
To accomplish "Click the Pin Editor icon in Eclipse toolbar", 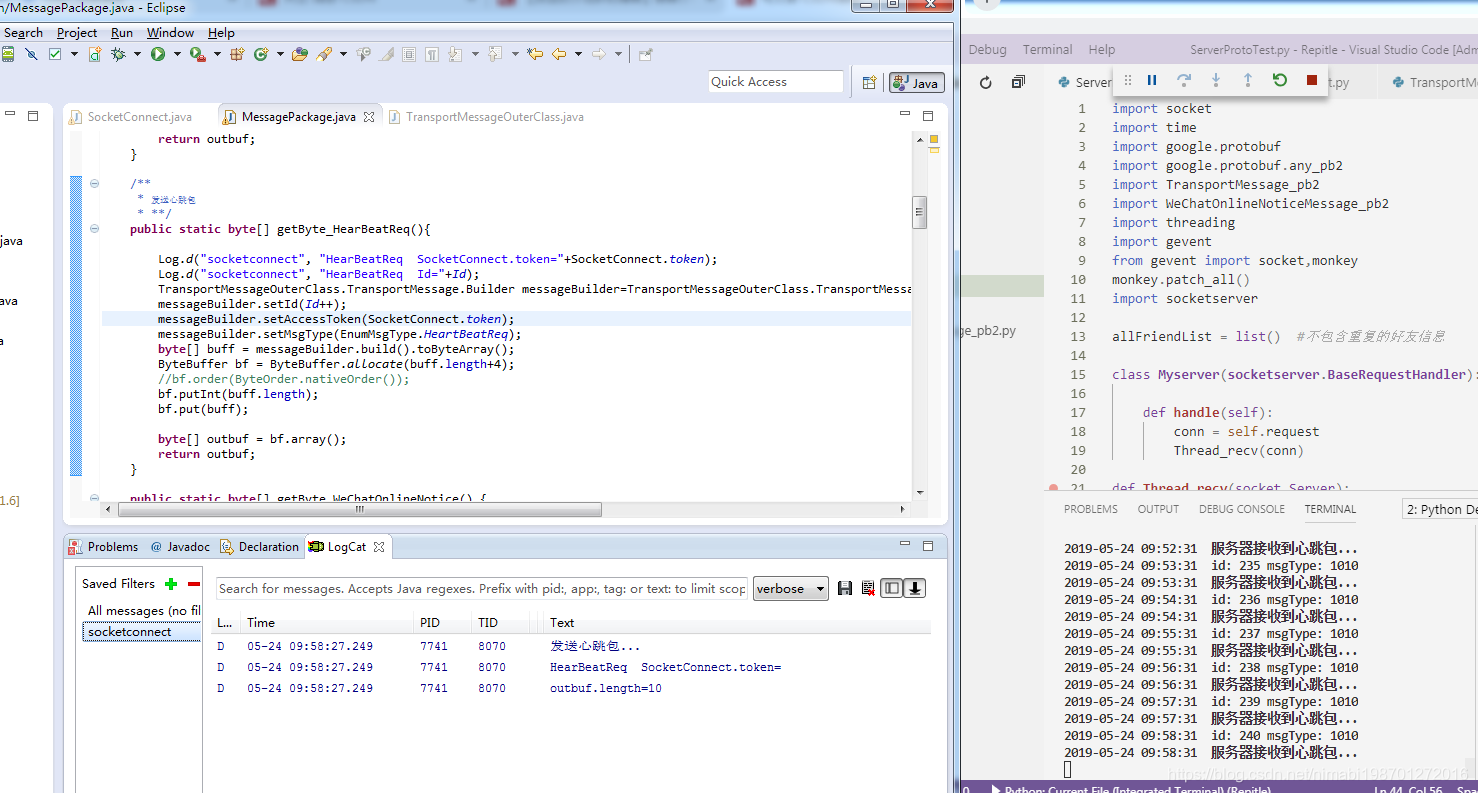I will 645,54.
